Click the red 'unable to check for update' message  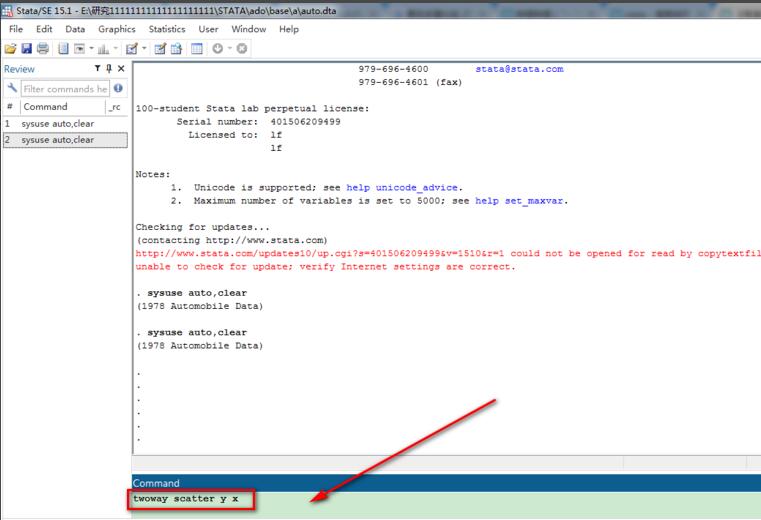pos(325,267)
